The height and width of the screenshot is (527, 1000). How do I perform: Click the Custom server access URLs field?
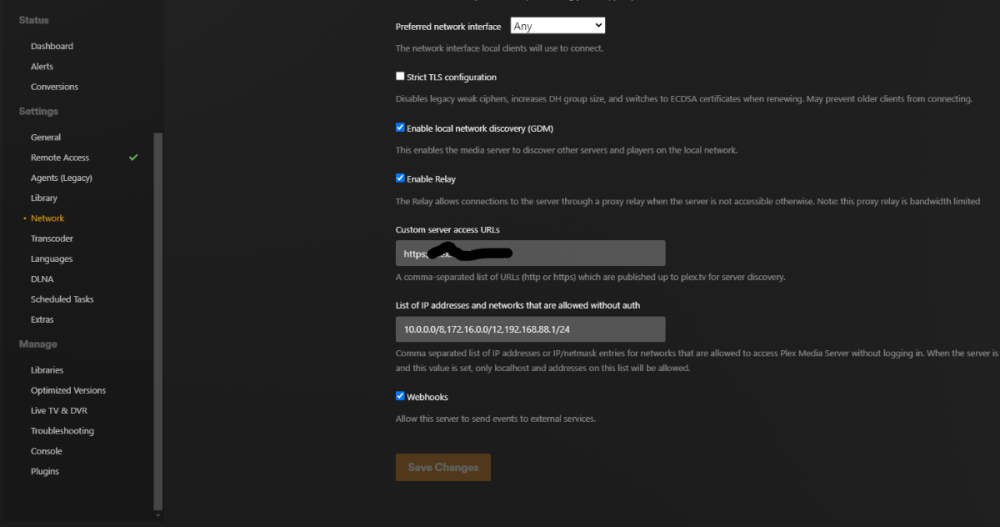(530, 253)
